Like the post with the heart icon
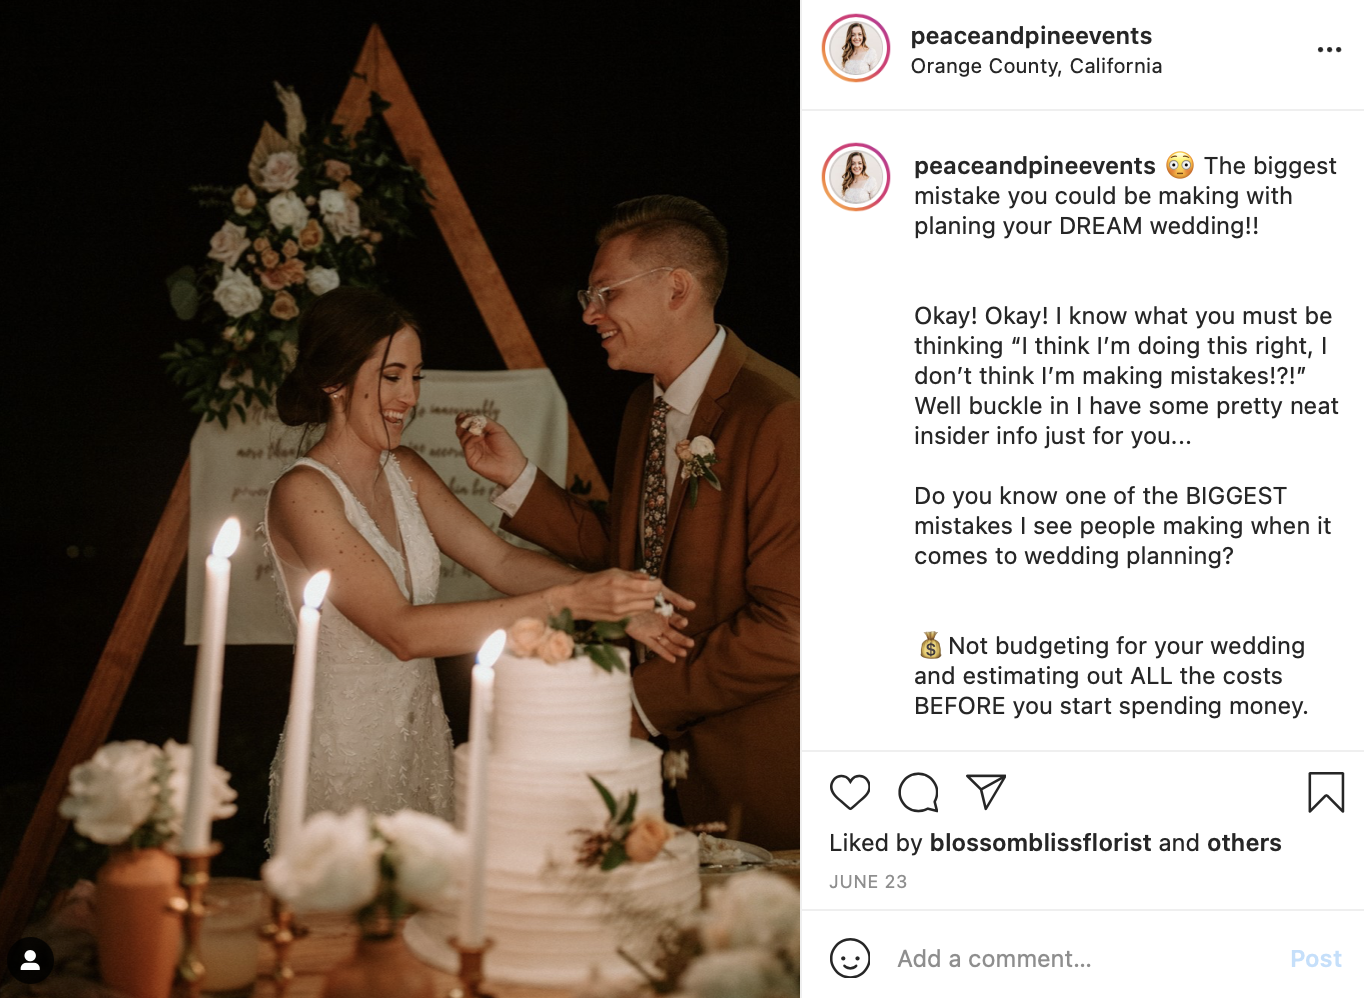This screenshot has width=1364, height=998. tap(850, 792)
